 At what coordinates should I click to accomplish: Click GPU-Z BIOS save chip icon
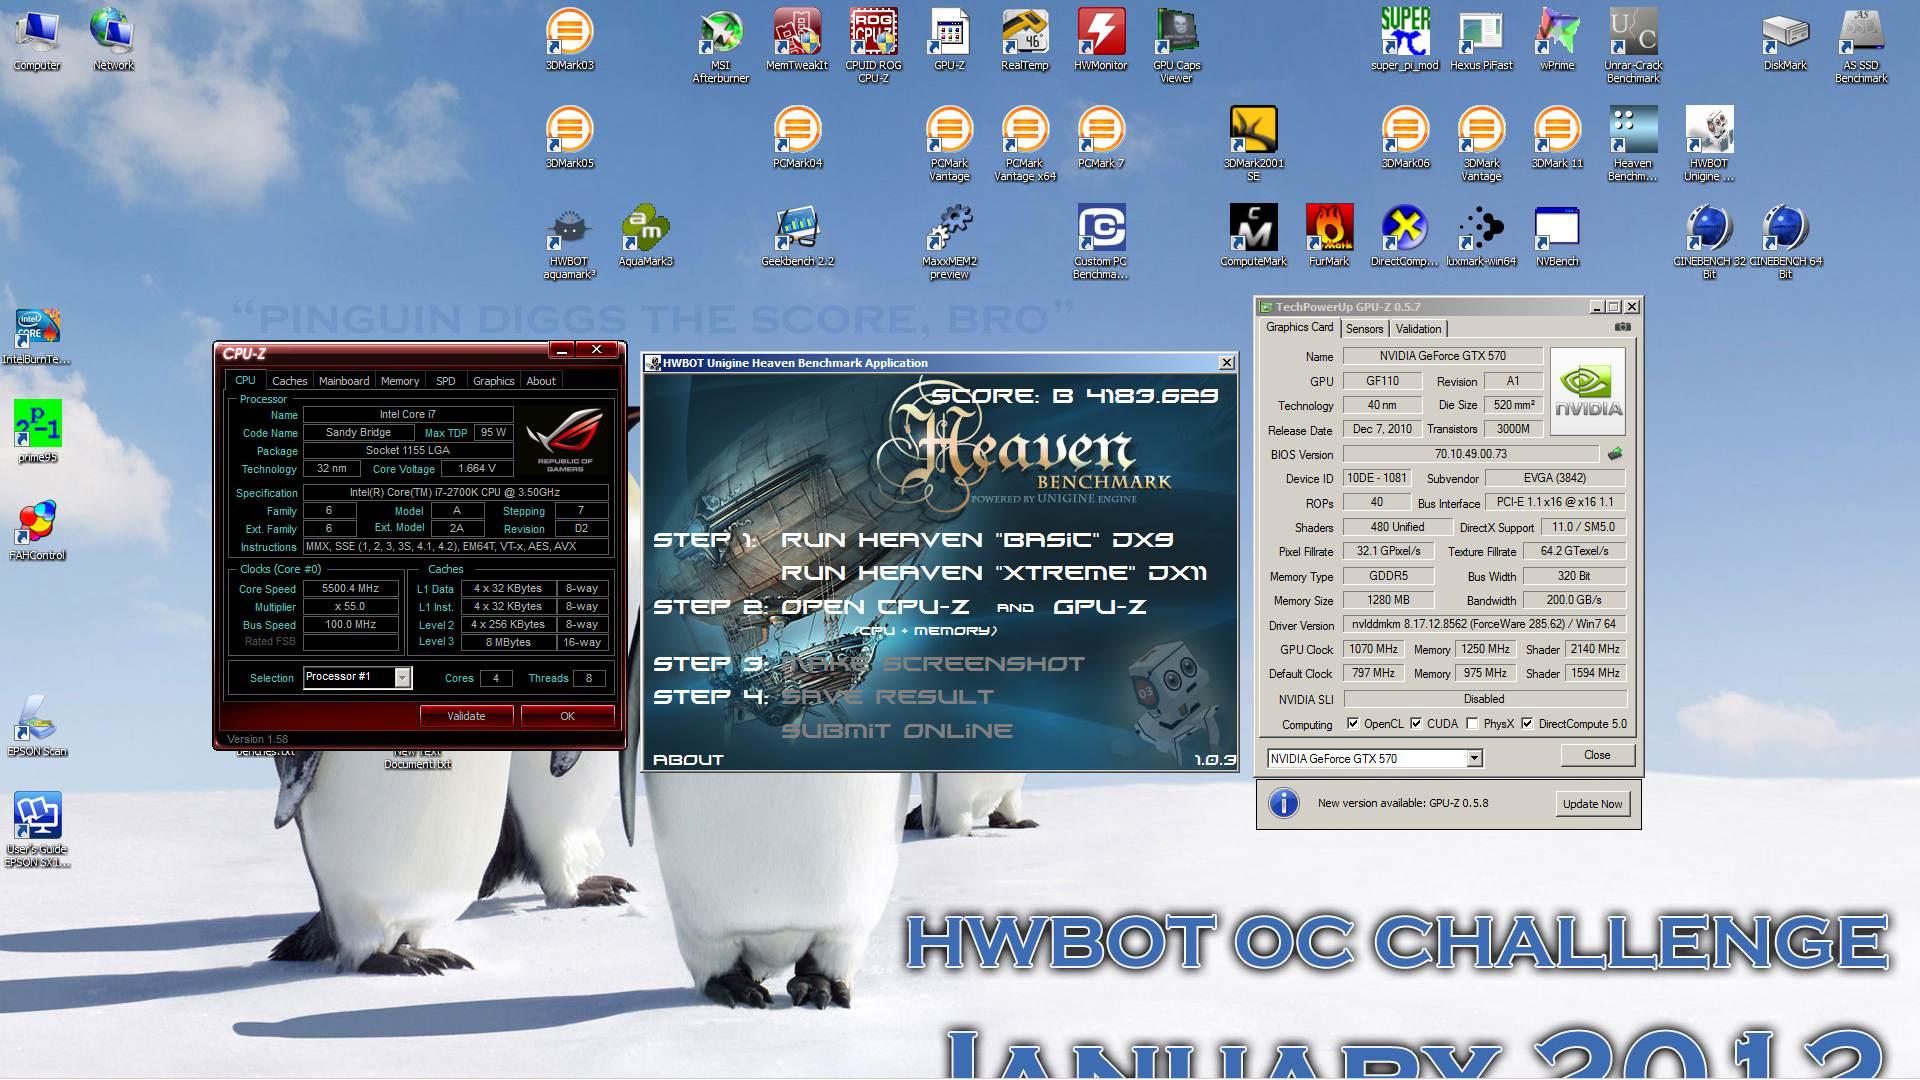pos(1614,454)
